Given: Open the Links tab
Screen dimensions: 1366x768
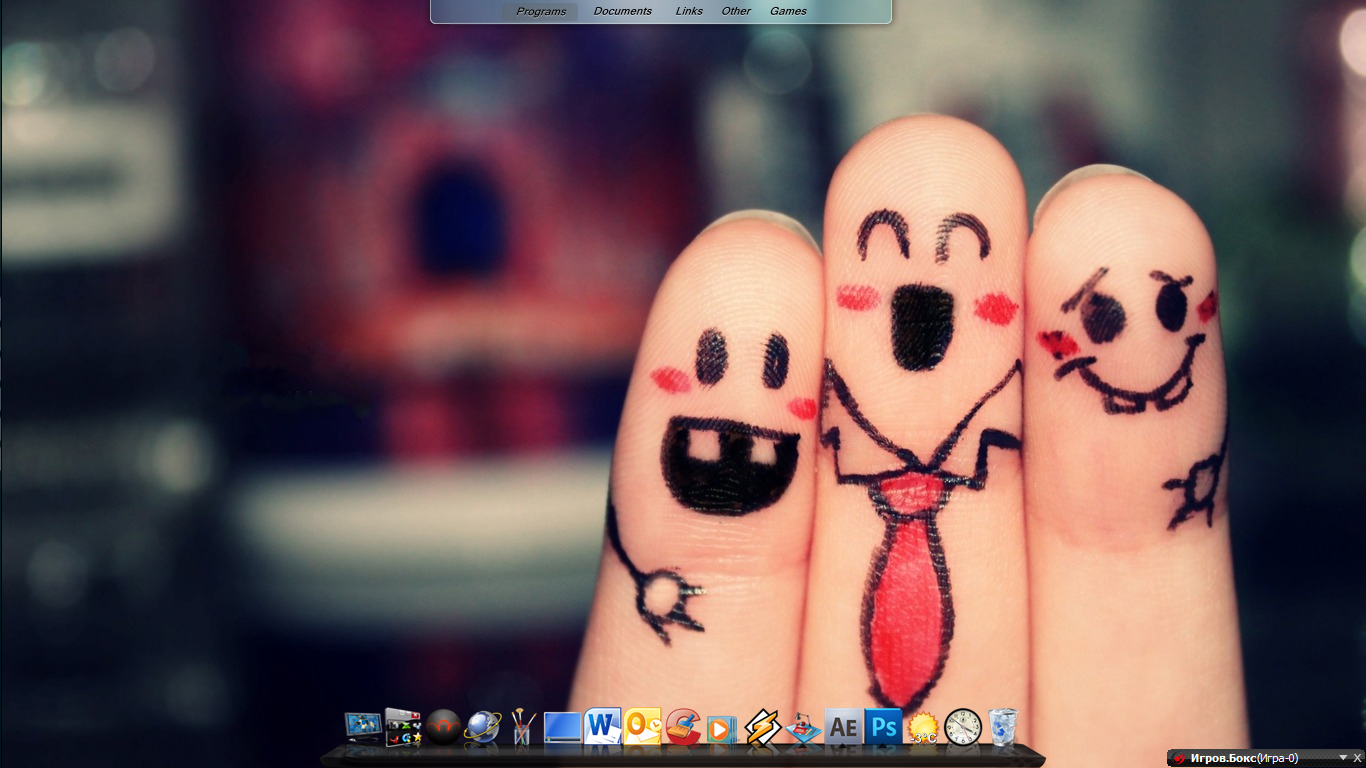Looking at the screenshot, I should coord(689,11).
